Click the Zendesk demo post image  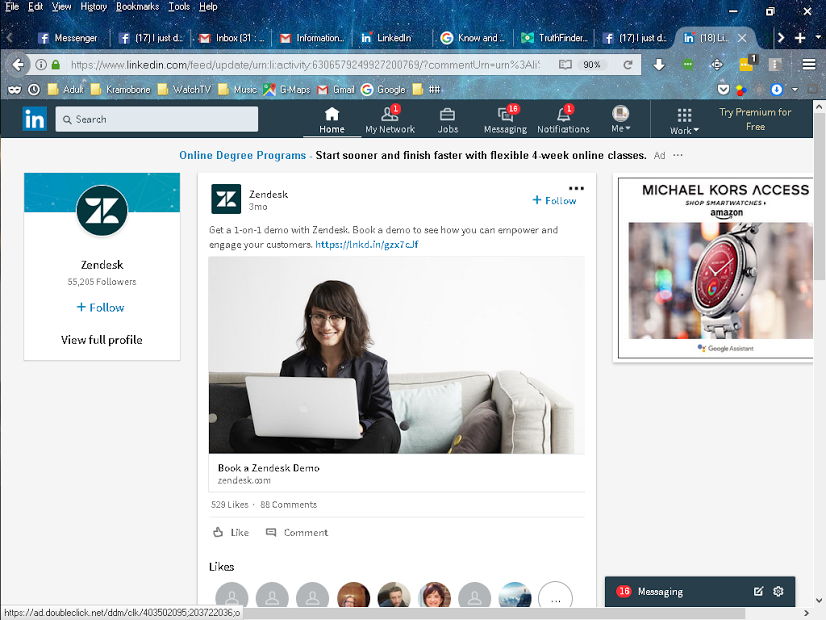coord(397,355)
